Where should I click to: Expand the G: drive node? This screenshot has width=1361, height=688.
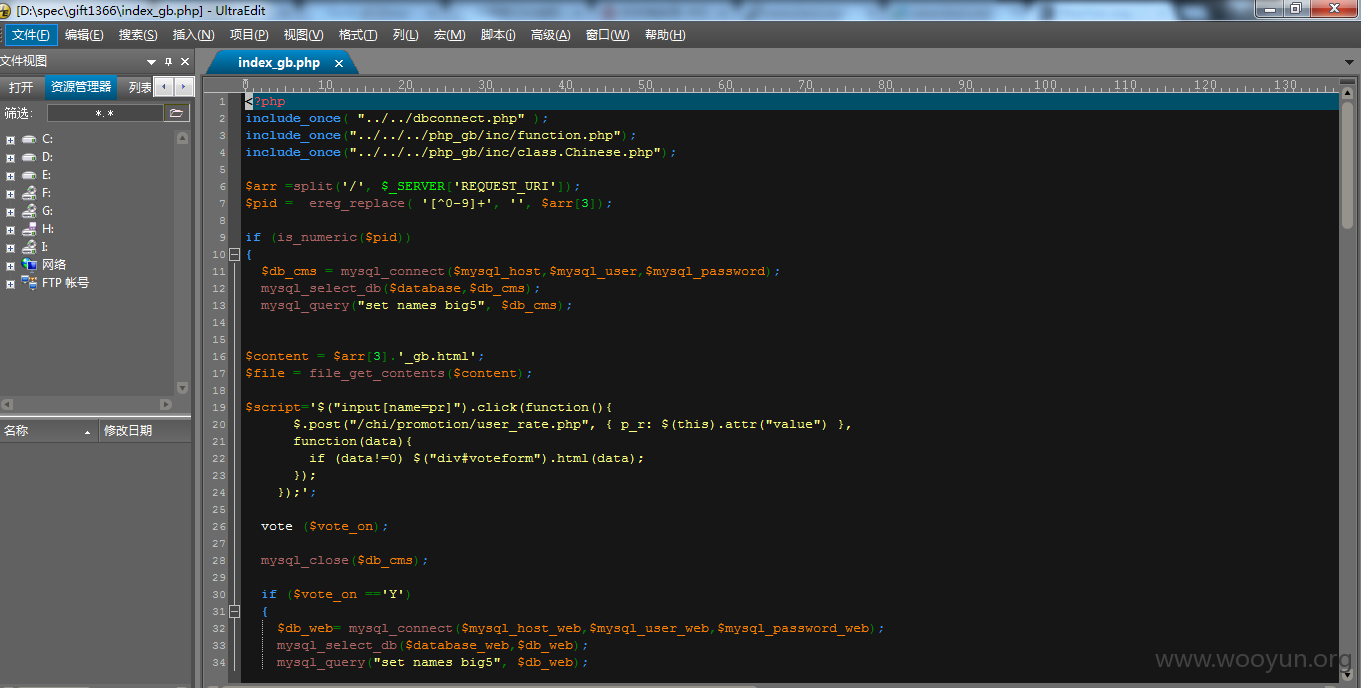[x=10, y=212]
